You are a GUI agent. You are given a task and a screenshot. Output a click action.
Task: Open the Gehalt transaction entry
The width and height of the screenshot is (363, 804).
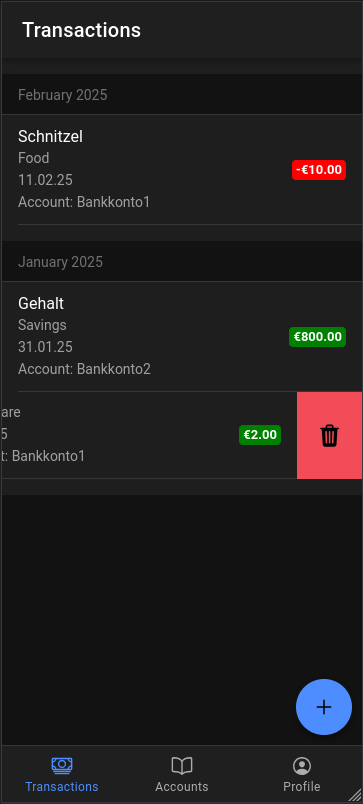click(182, 337)
